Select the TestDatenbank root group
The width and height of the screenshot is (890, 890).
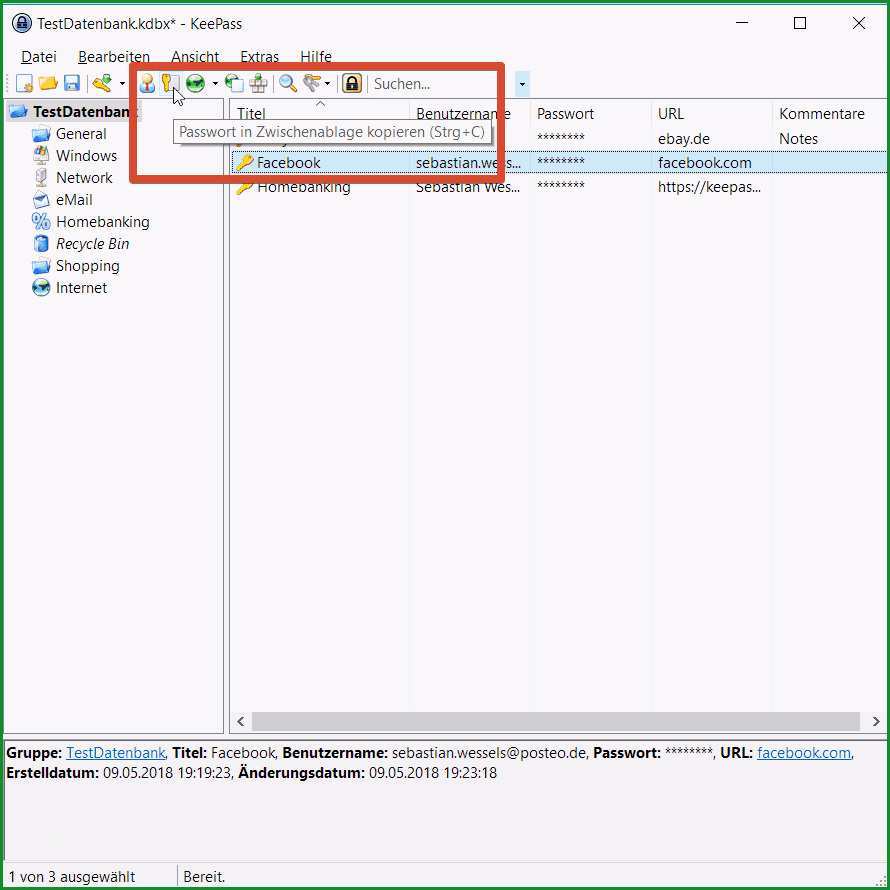click(81, 112)
